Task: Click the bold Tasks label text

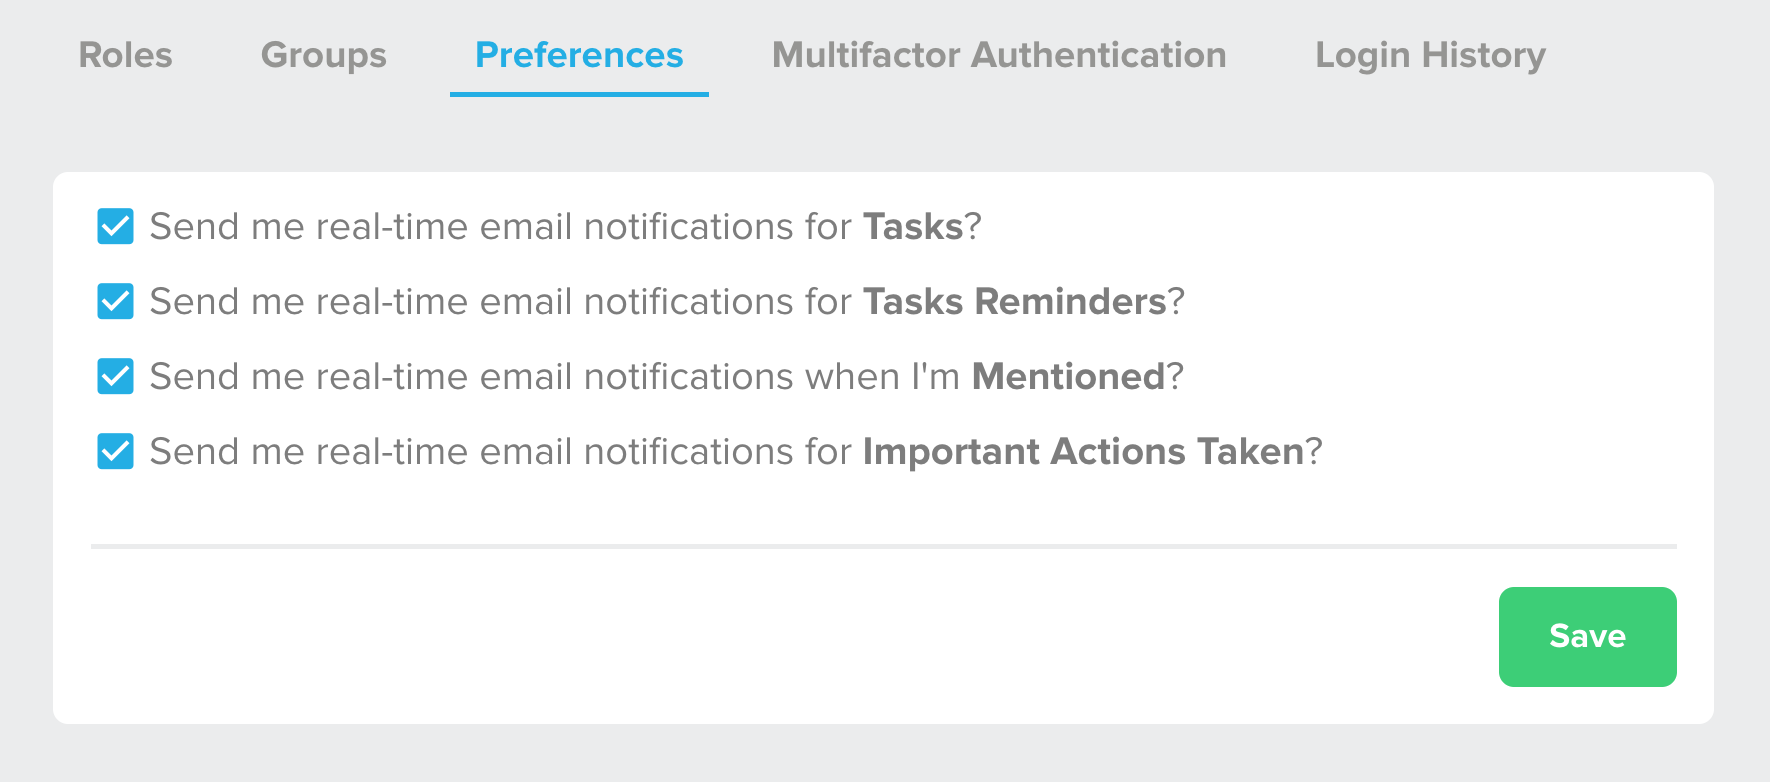Action: (912, 227)
